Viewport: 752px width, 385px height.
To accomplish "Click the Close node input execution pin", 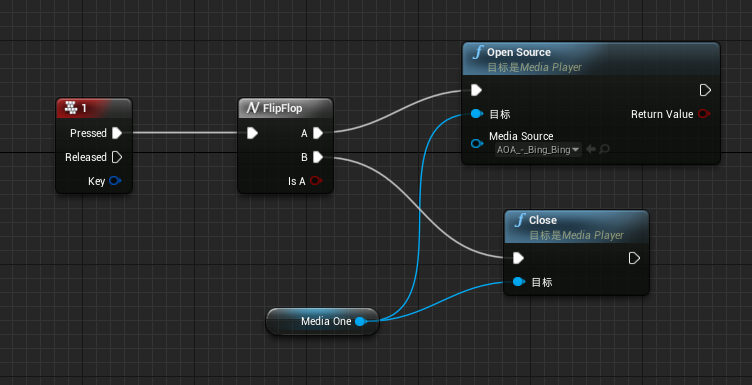I will click(x=518, y=258).
